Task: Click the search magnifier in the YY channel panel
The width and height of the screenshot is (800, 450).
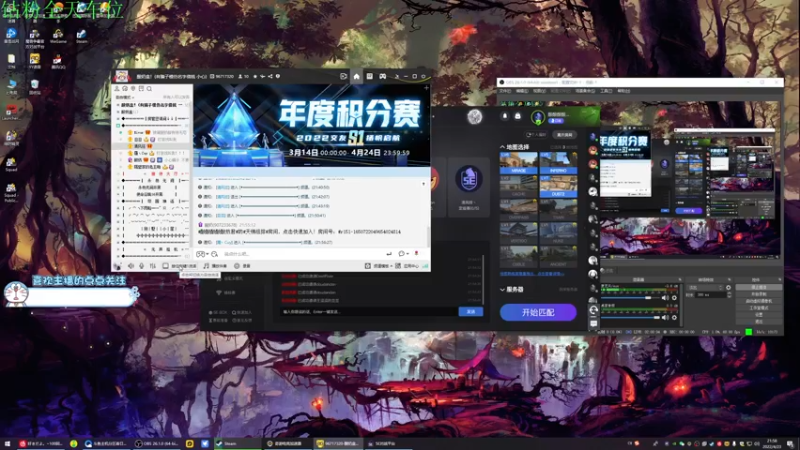Action: coord(149,89)
